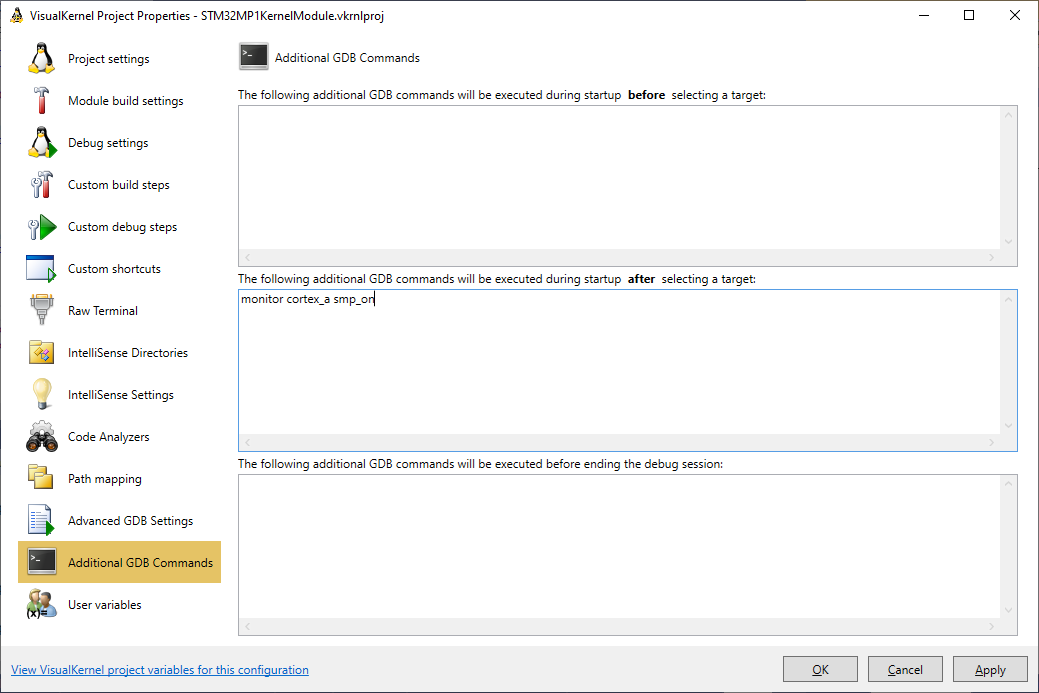Click the Path mapping folders icon

click(x=40, y=477)
